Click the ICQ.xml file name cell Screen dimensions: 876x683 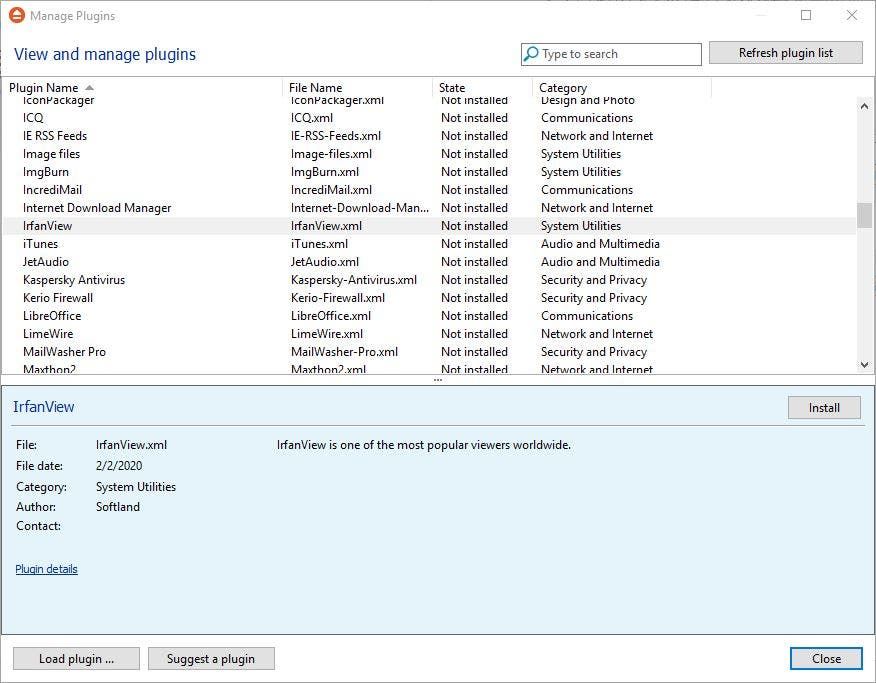pos(312,118)
